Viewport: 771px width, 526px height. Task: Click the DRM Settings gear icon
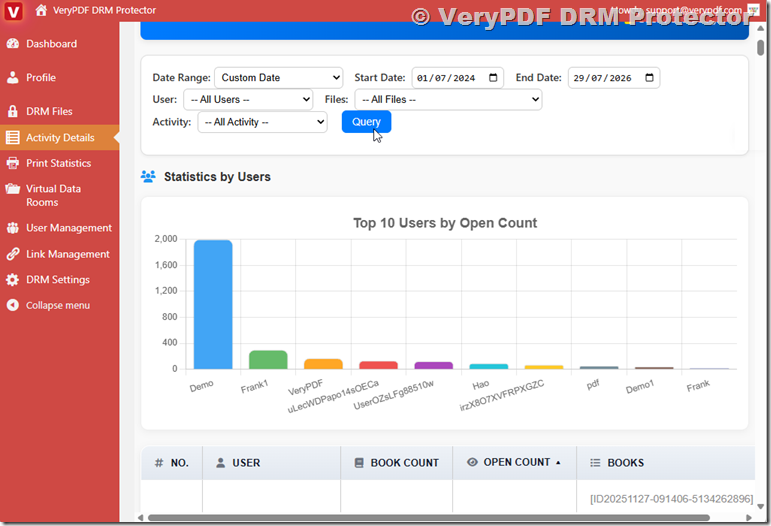pos(13,280)
